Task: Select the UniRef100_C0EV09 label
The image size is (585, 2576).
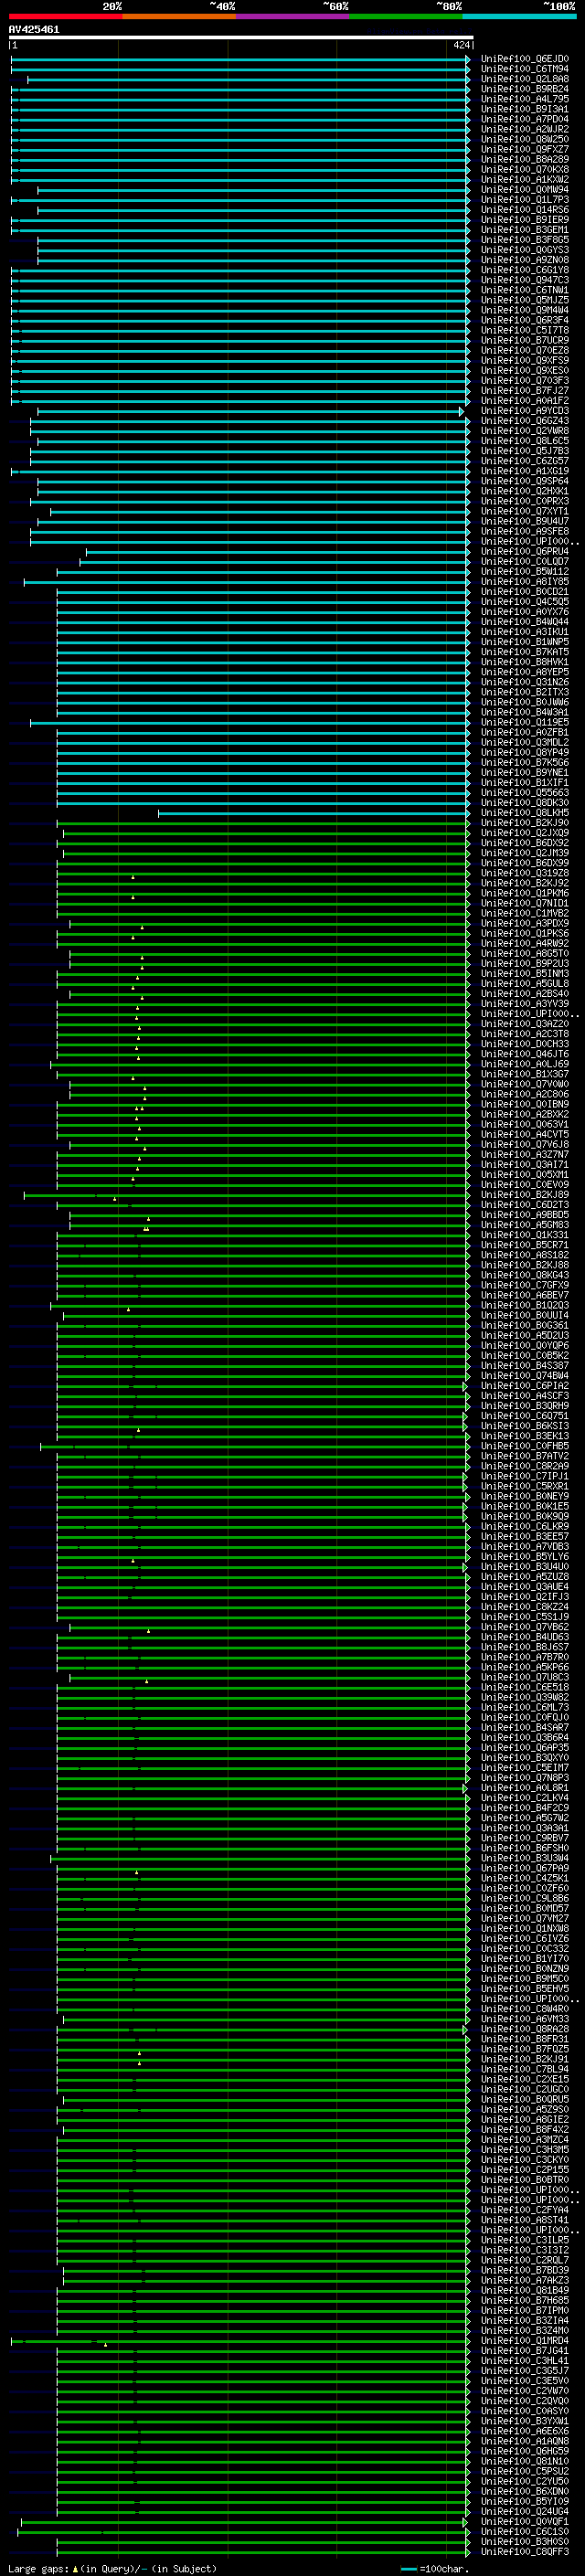Action: 525,1184
